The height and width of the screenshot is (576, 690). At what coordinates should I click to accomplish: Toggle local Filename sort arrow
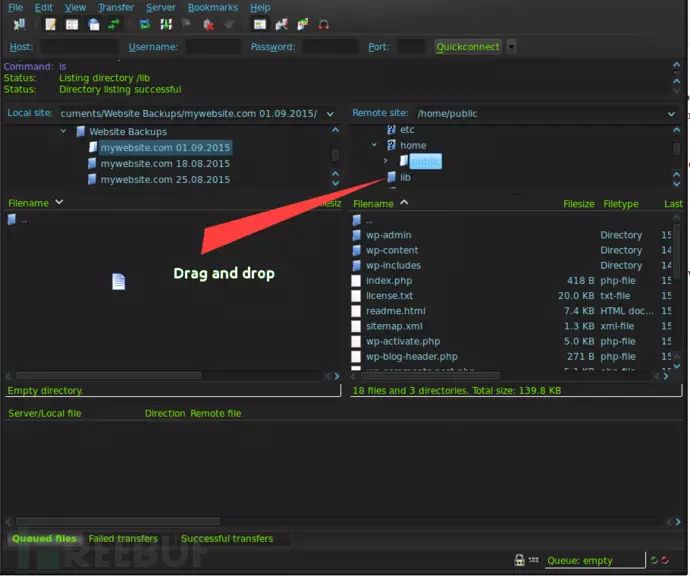pos(59,202)
